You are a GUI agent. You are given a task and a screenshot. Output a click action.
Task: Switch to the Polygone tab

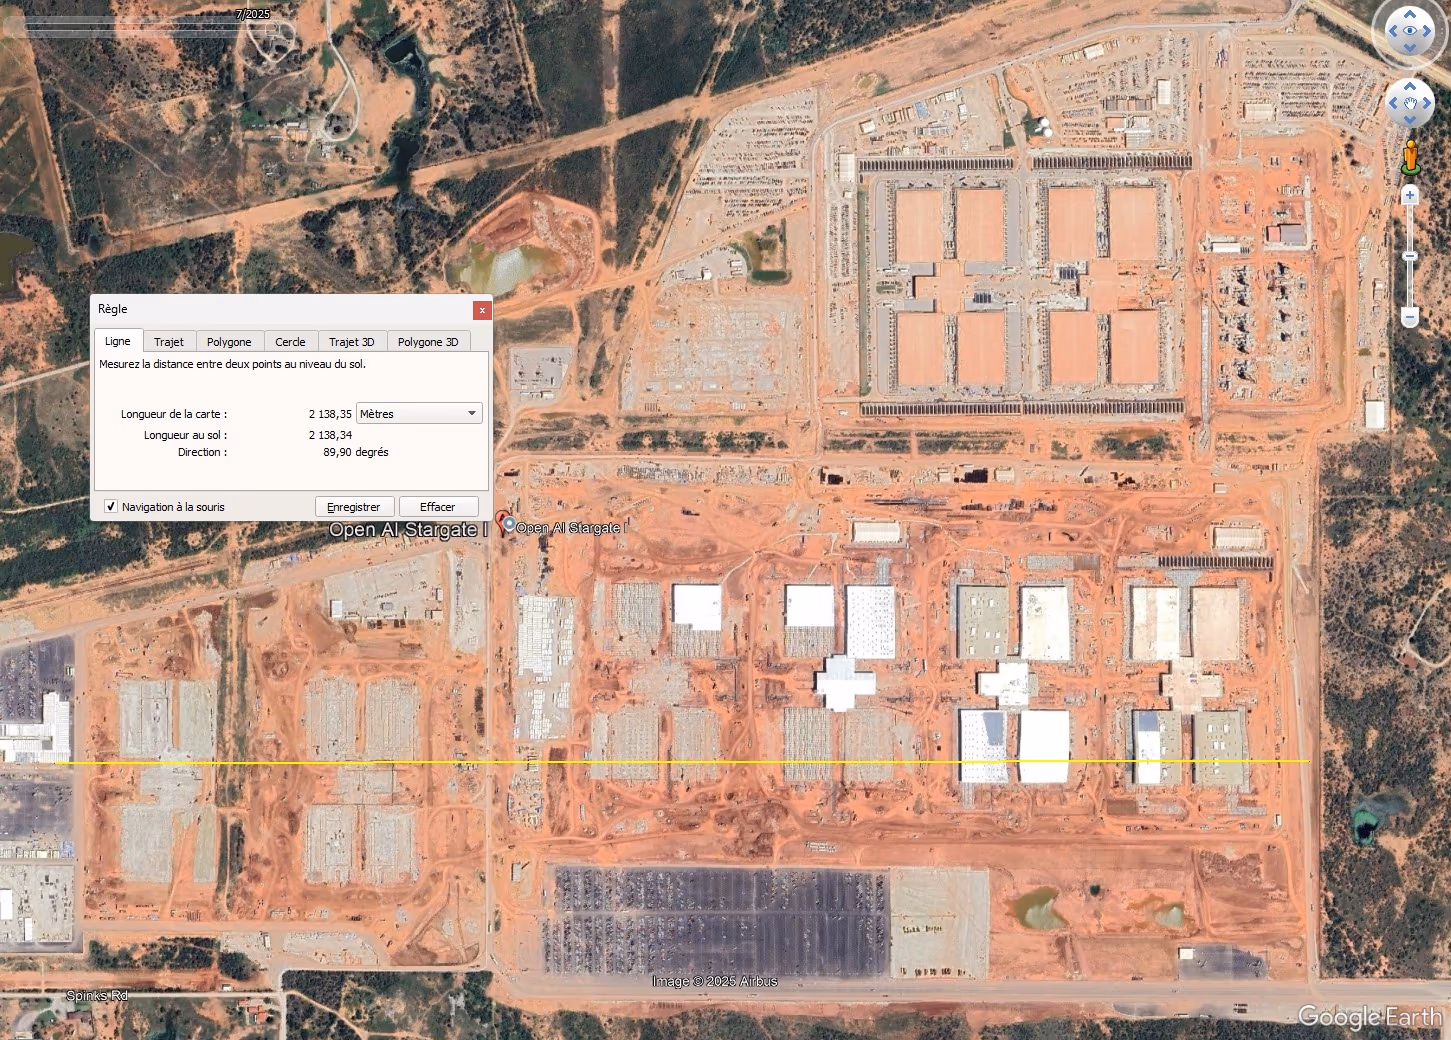[x=229, y=342]
